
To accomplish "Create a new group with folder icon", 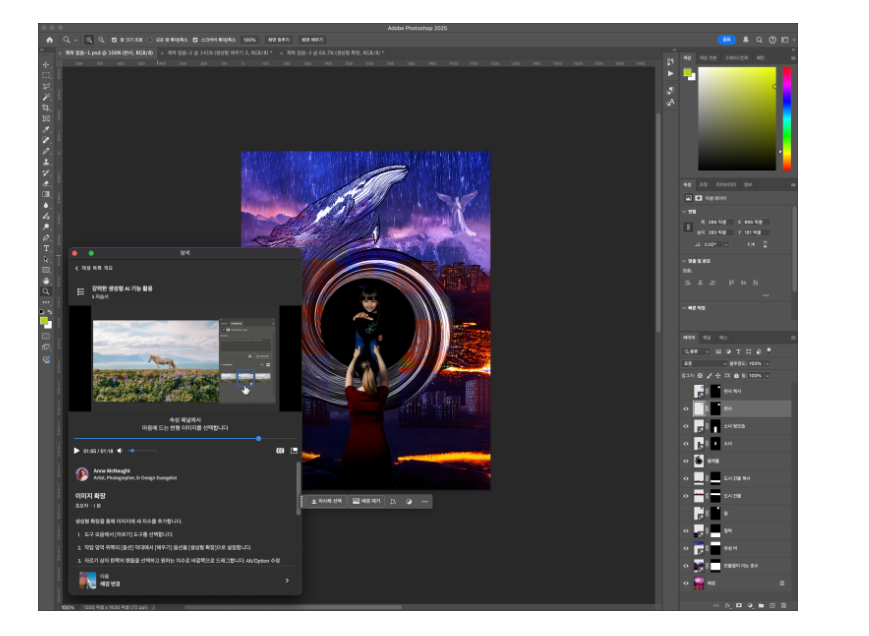I will [x=761, y=606].
